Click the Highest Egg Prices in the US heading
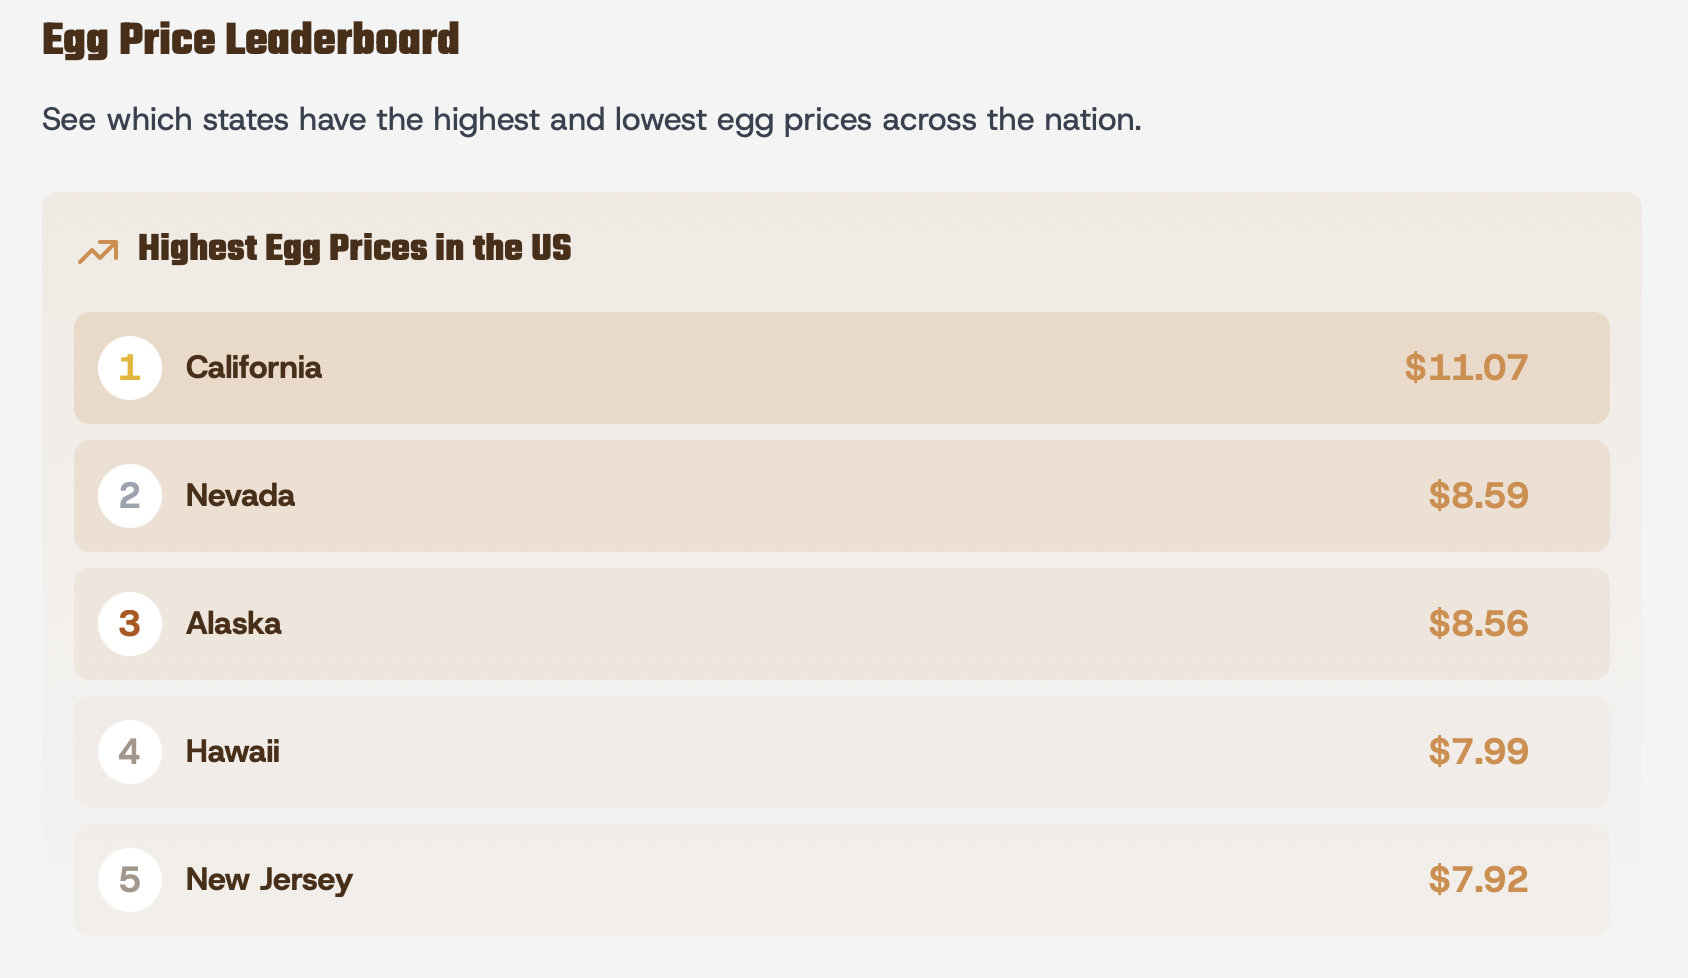 354,248
